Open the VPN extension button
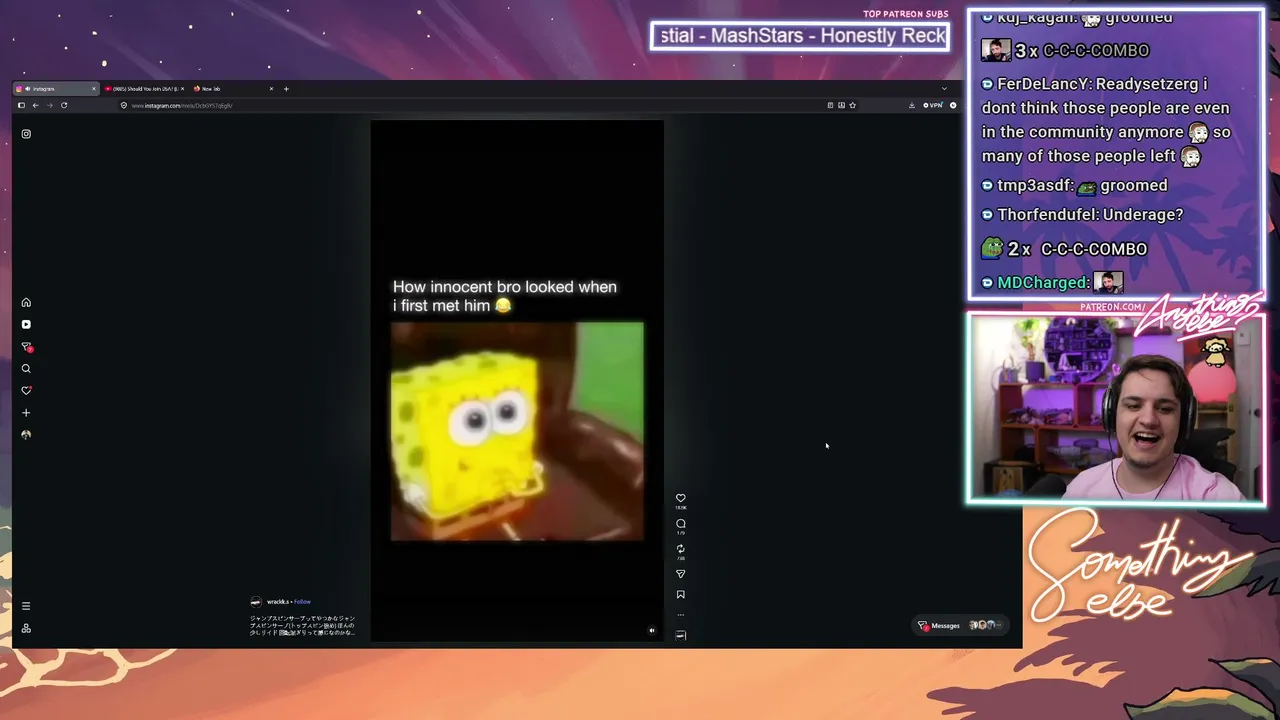1280x720 pixels. 933,105
